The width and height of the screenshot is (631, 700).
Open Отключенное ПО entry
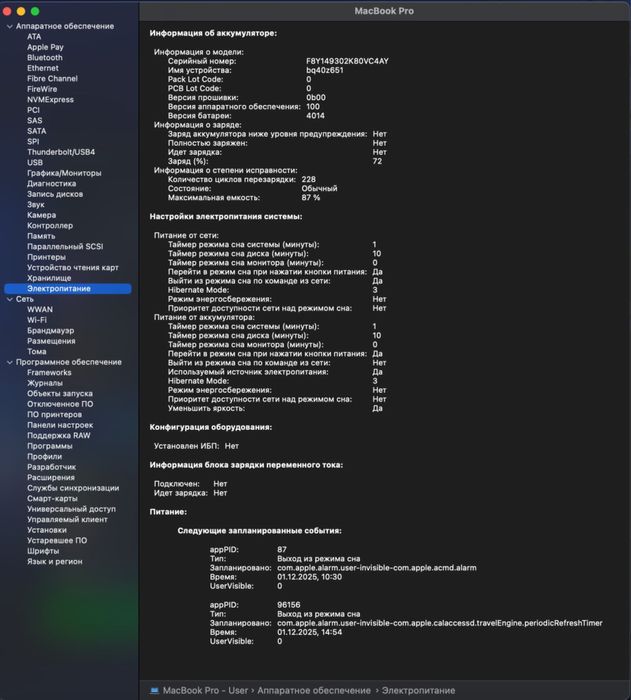click(x=60, y=404)
